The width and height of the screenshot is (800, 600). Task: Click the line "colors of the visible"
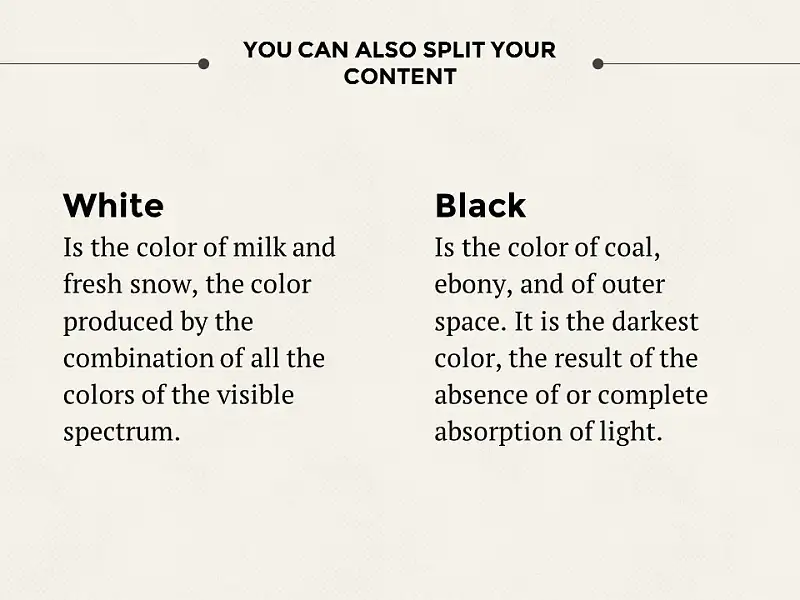click(x=179, y=395)
